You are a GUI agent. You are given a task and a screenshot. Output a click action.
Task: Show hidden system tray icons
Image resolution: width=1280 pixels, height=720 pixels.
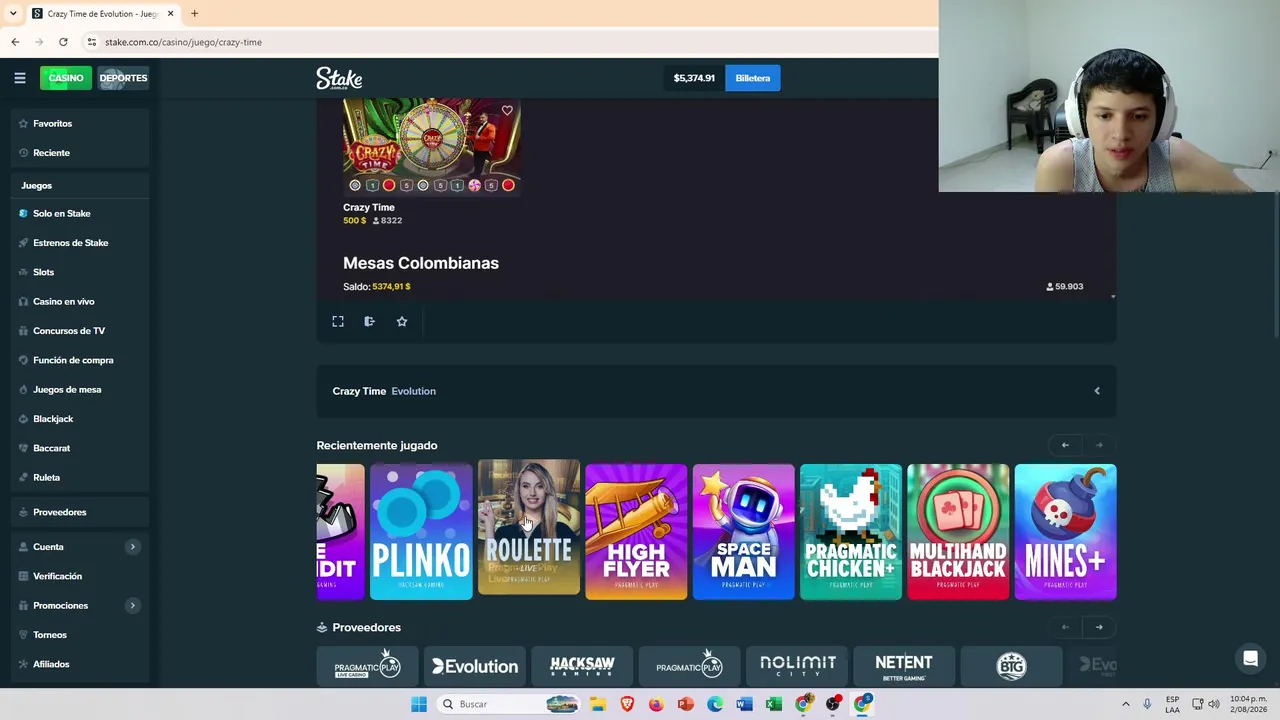[1125, 704]
